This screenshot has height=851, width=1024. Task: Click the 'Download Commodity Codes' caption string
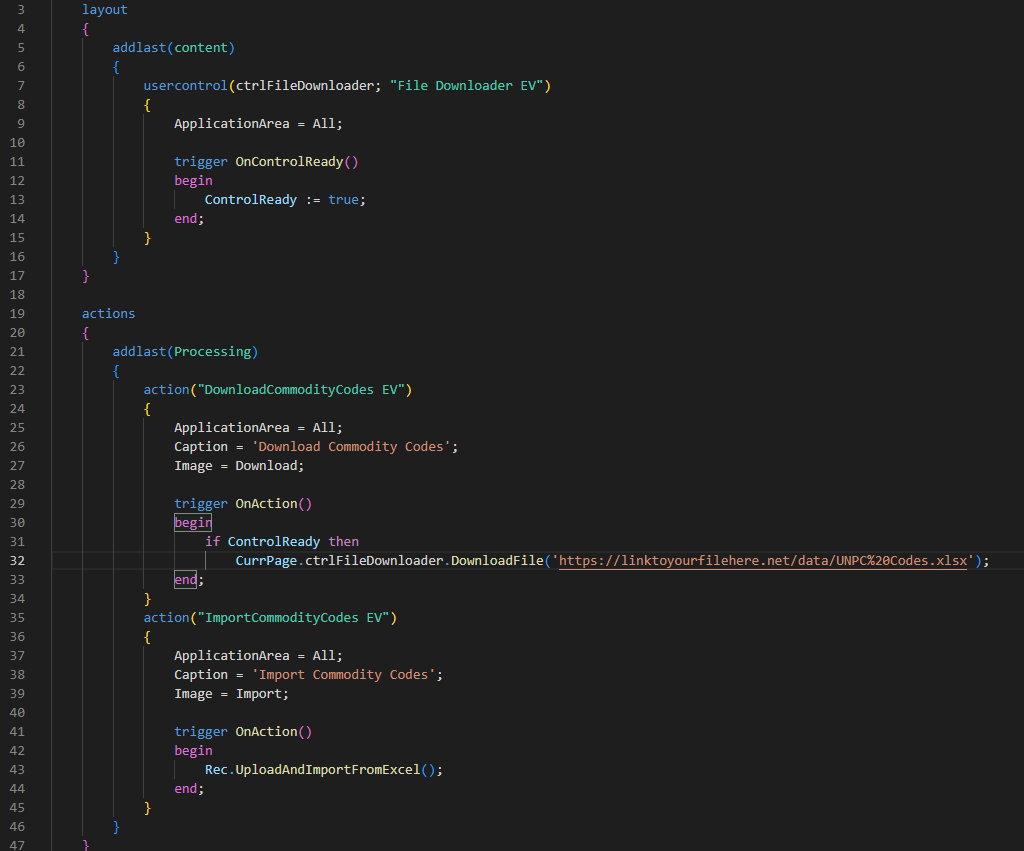click(x=351, y=447)
